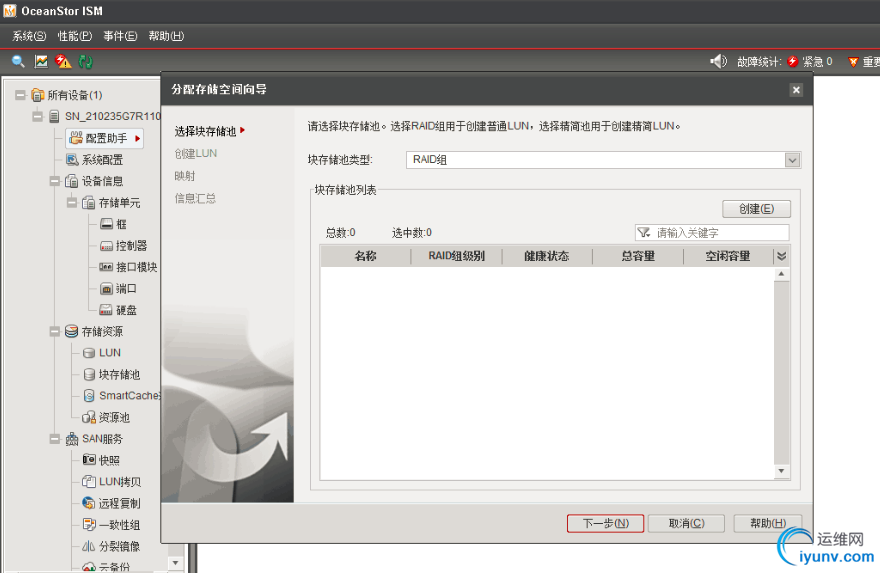Open the SmartCache tree item
The height and width of the screenshot is (573, 880).
(x=121, y=396)
